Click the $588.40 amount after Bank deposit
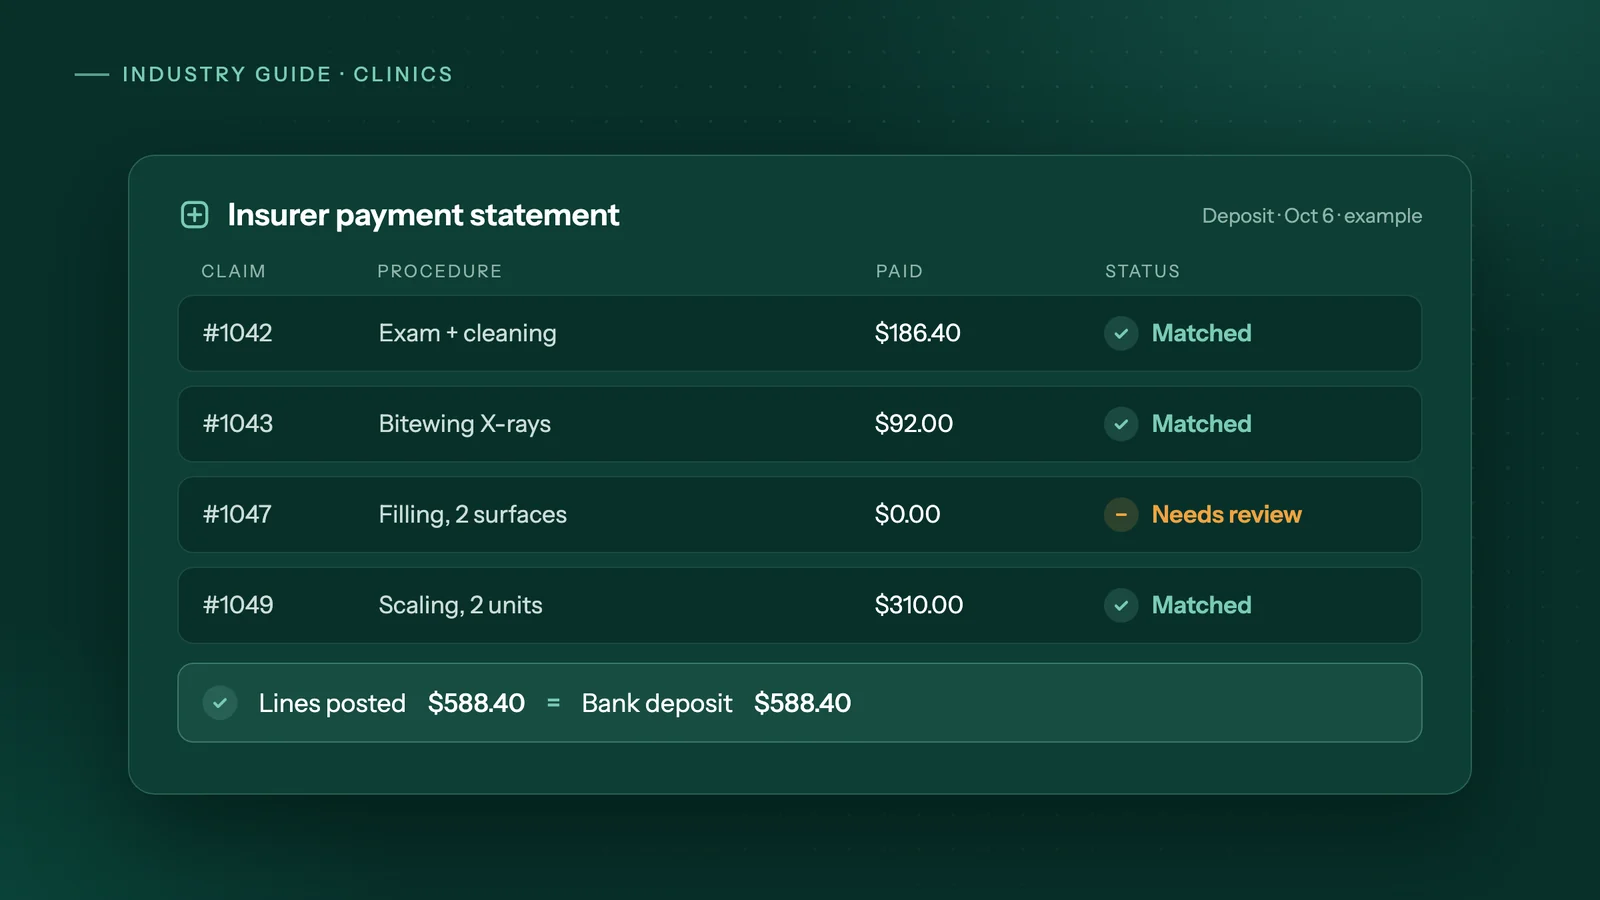 coord(802,703)
